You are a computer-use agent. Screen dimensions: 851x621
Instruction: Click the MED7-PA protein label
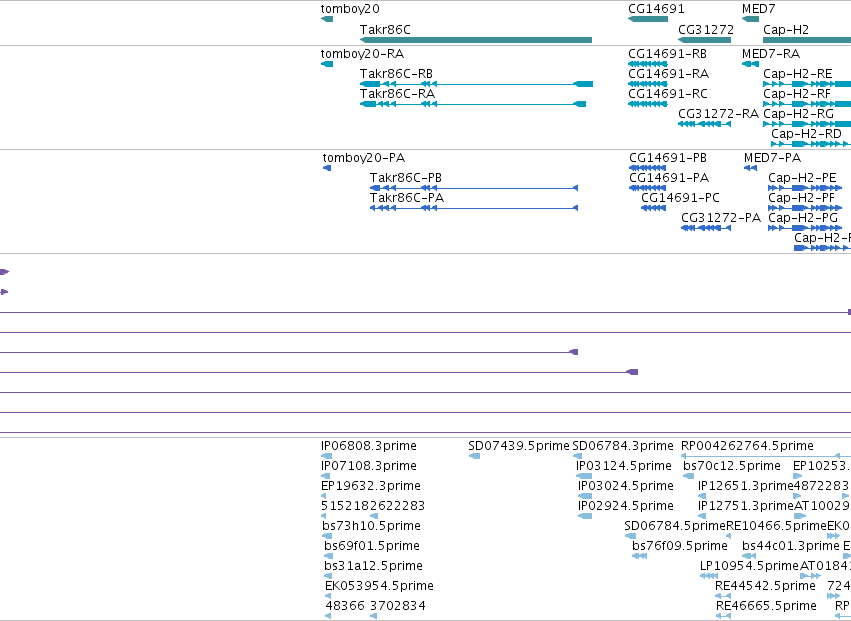[772, 158]
